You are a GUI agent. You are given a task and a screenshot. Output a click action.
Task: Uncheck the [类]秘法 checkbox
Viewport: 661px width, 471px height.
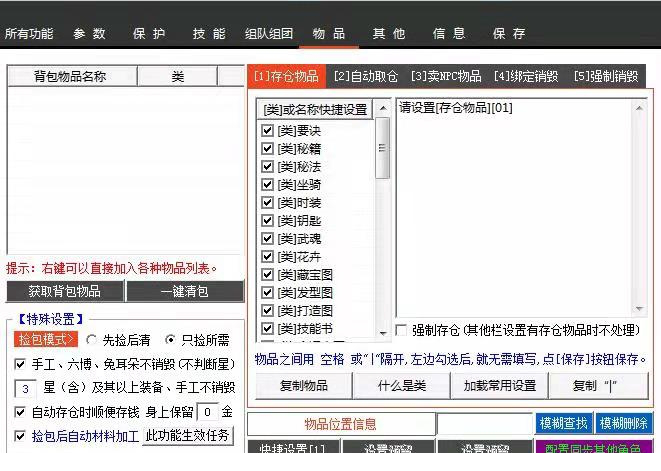click(x=267, y=166)
